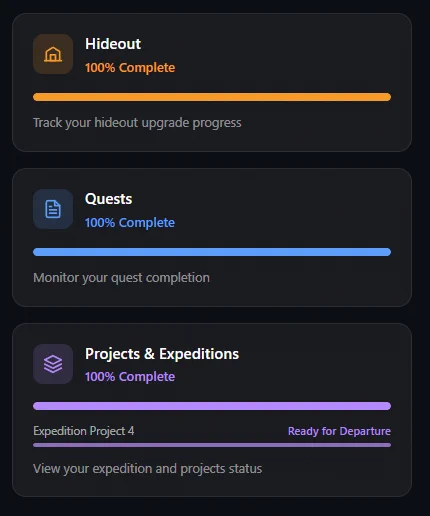Click the blue Quests document icon
The height and width of the screenshot is (516, 430).
point(53,209)
